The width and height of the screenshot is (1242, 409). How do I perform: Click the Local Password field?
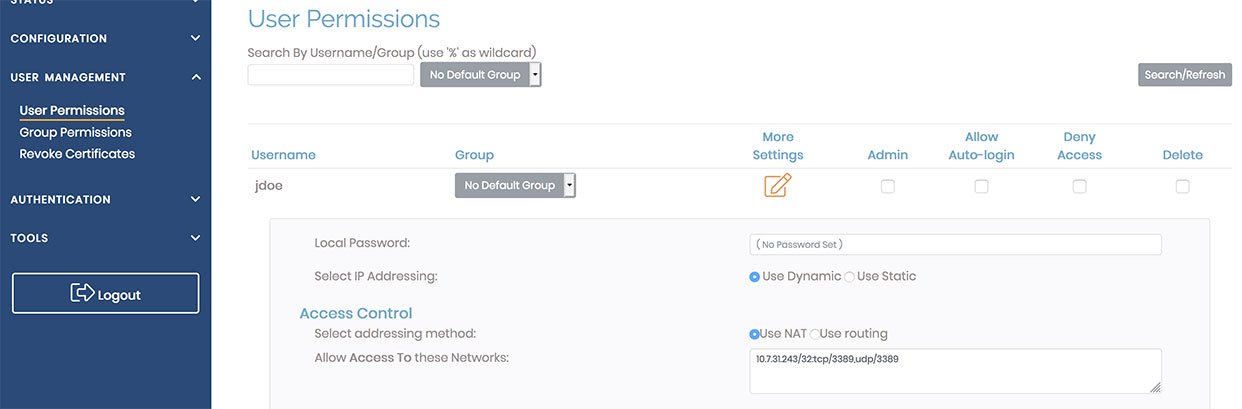955,244
